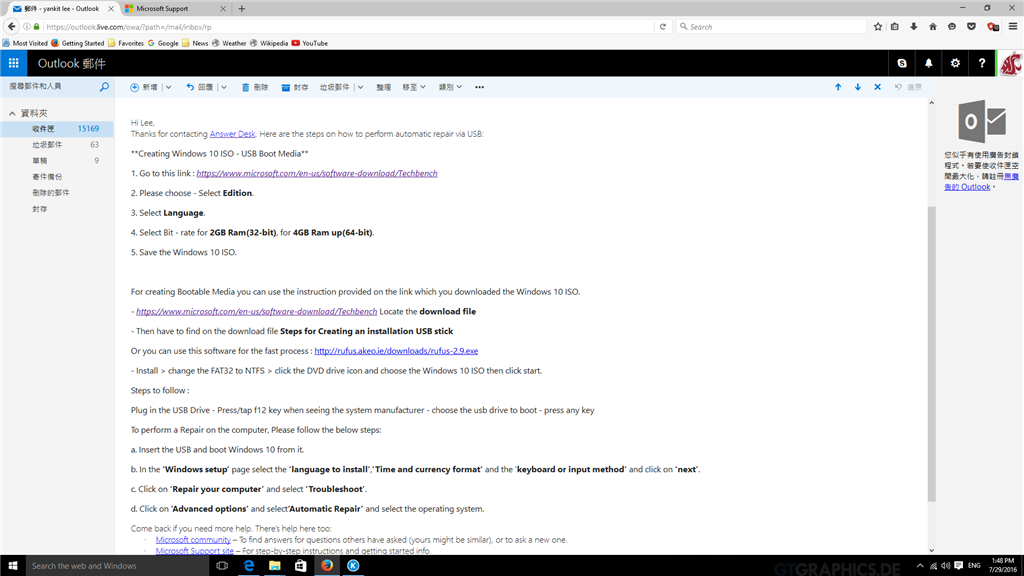
Task: Open first Techbench download link
Action: coord(317,173)
